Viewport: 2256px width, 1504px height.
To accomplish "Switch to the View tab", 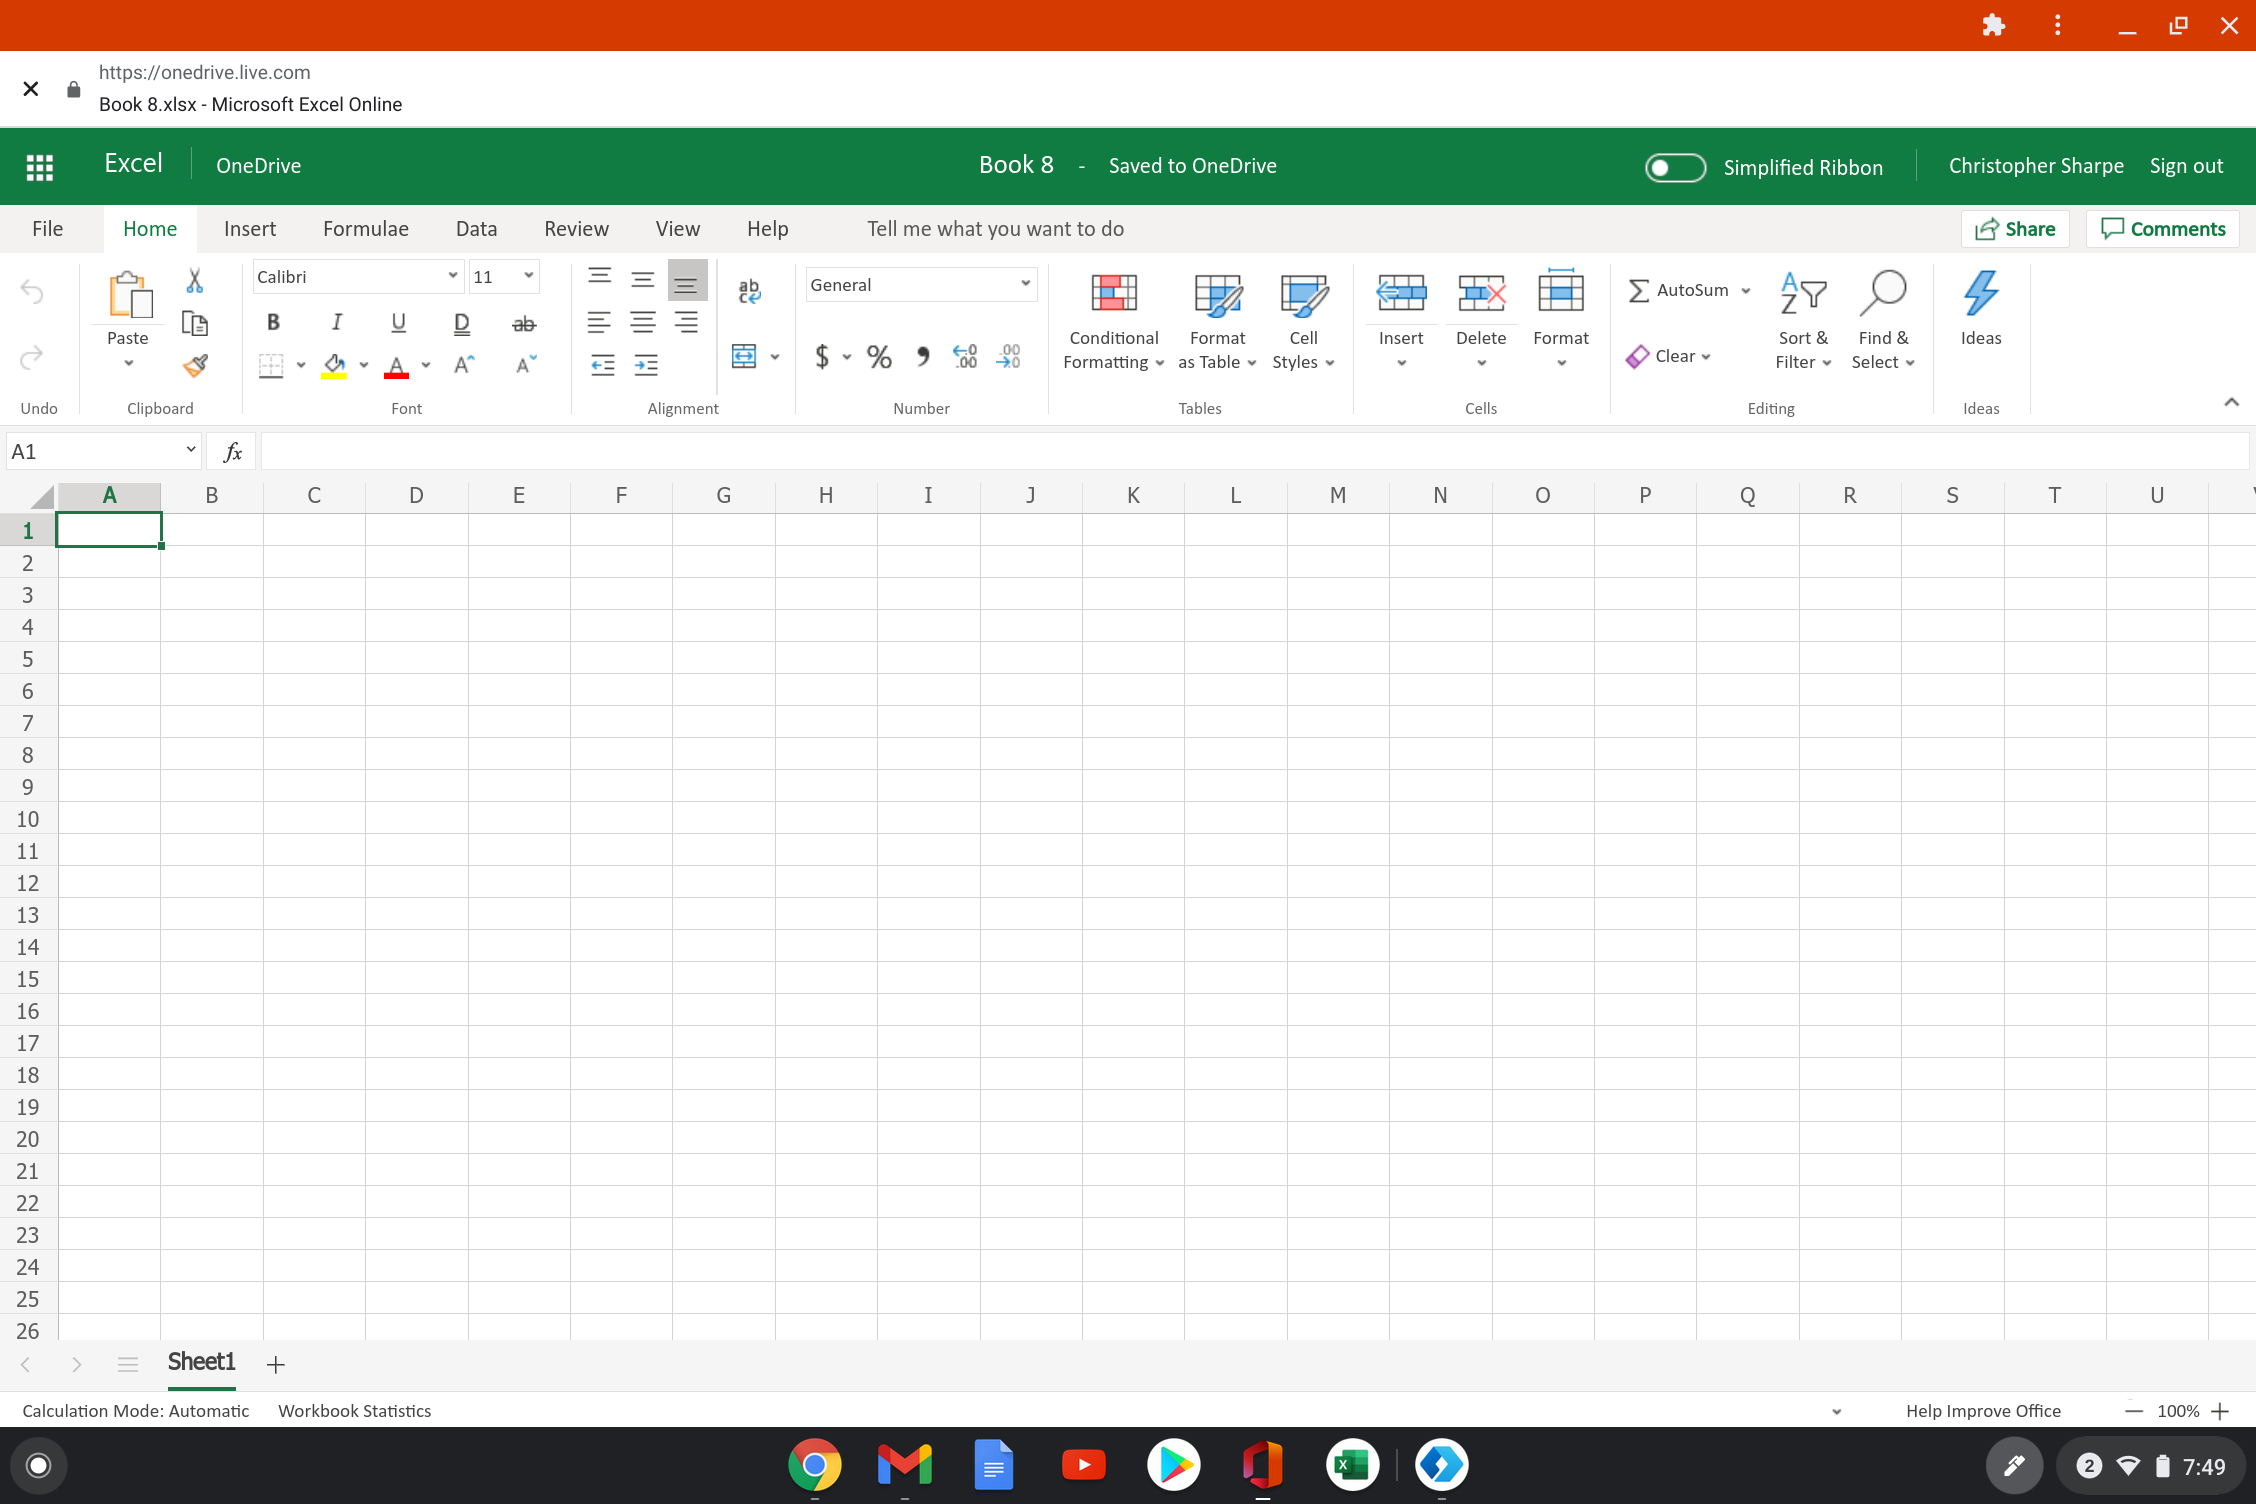I will [677, 229].
